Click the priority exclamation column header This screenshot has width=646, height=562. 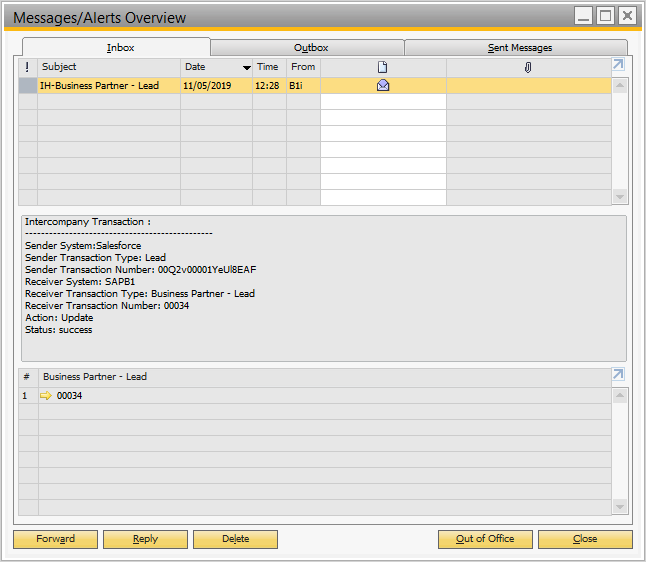click(27, 67)
